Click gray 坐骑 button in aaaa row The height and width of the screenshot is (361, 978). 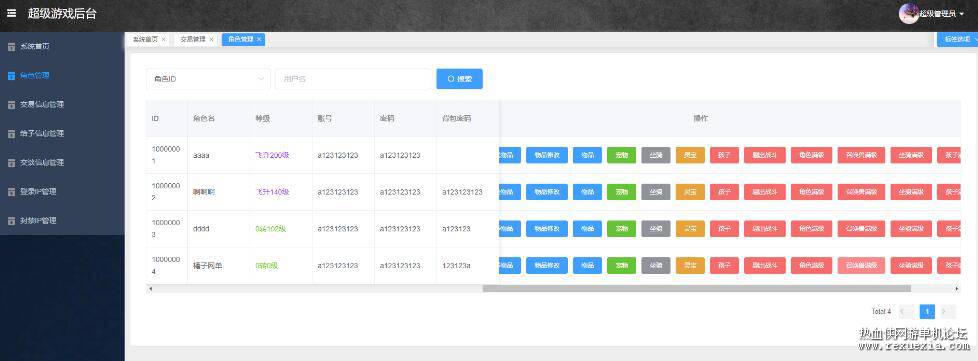tap(656, 155)
